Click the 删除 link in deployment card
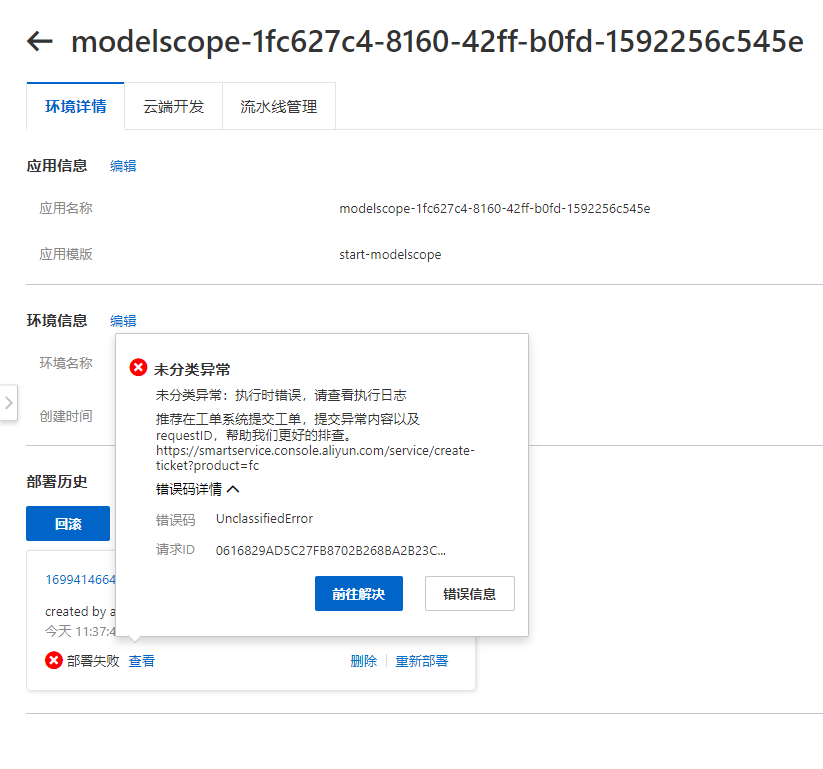Viewport: 823px width, 769px height. pos(364,661)
